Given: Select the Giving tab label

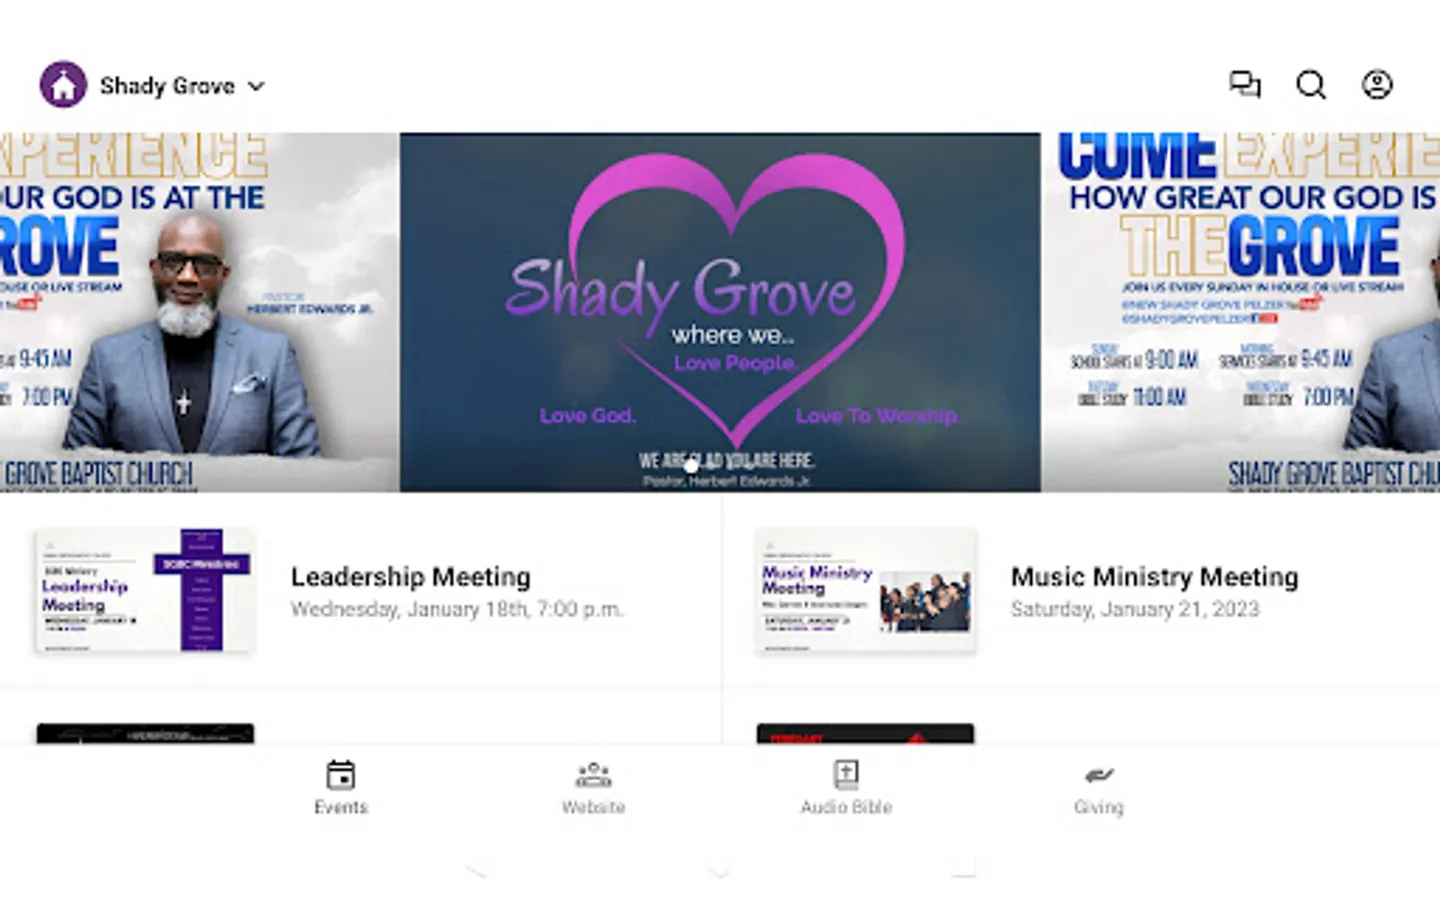Looking at the screenshot, I should 1099,807.
